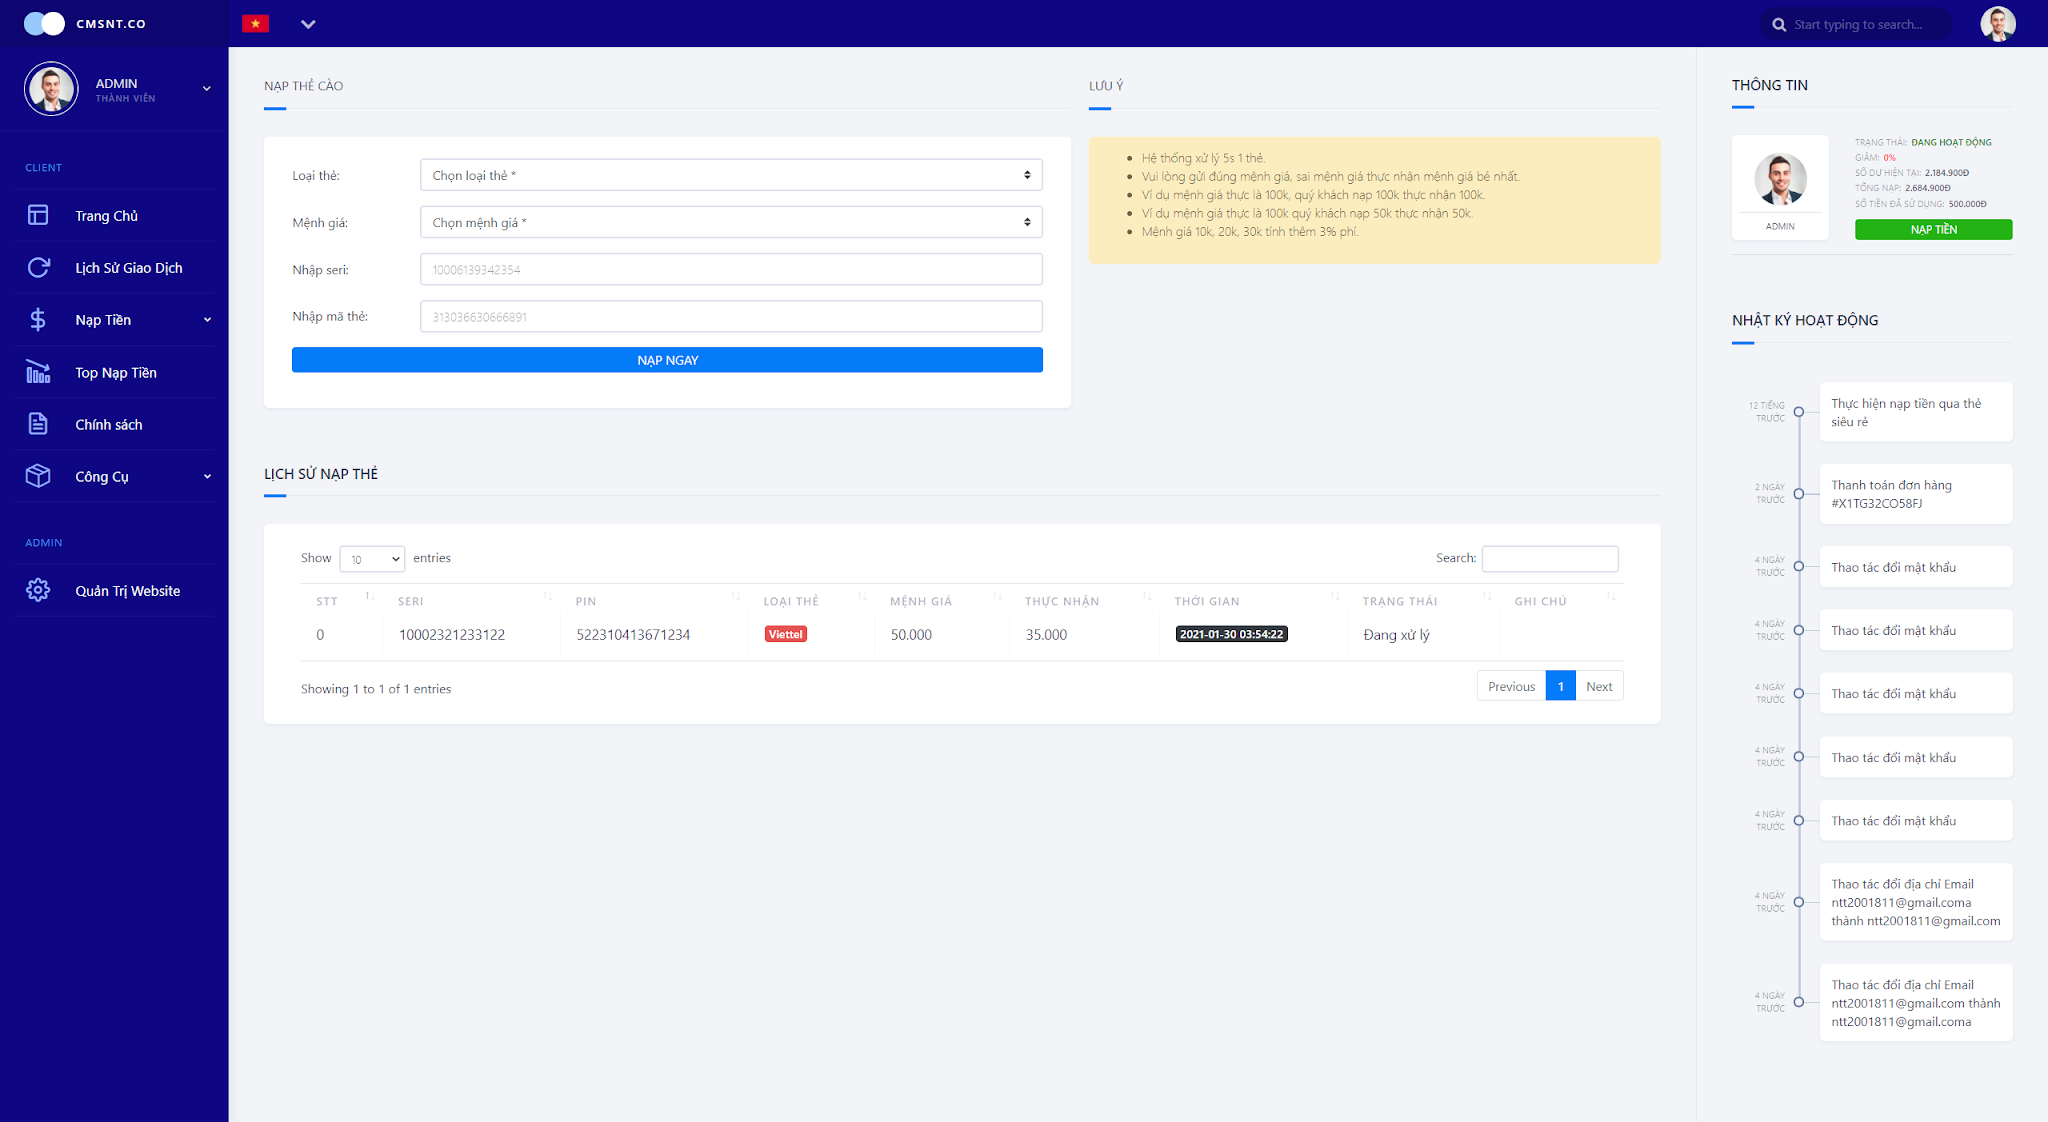Open top-right user avatar menu
2048x1122 pixels.
[1997, 24]
